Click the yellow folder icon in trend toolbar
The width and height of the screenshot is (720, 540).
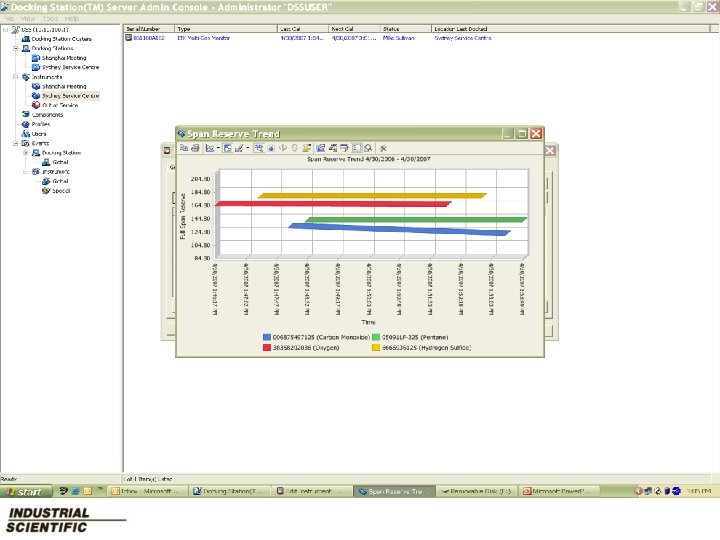pos(306,148)
